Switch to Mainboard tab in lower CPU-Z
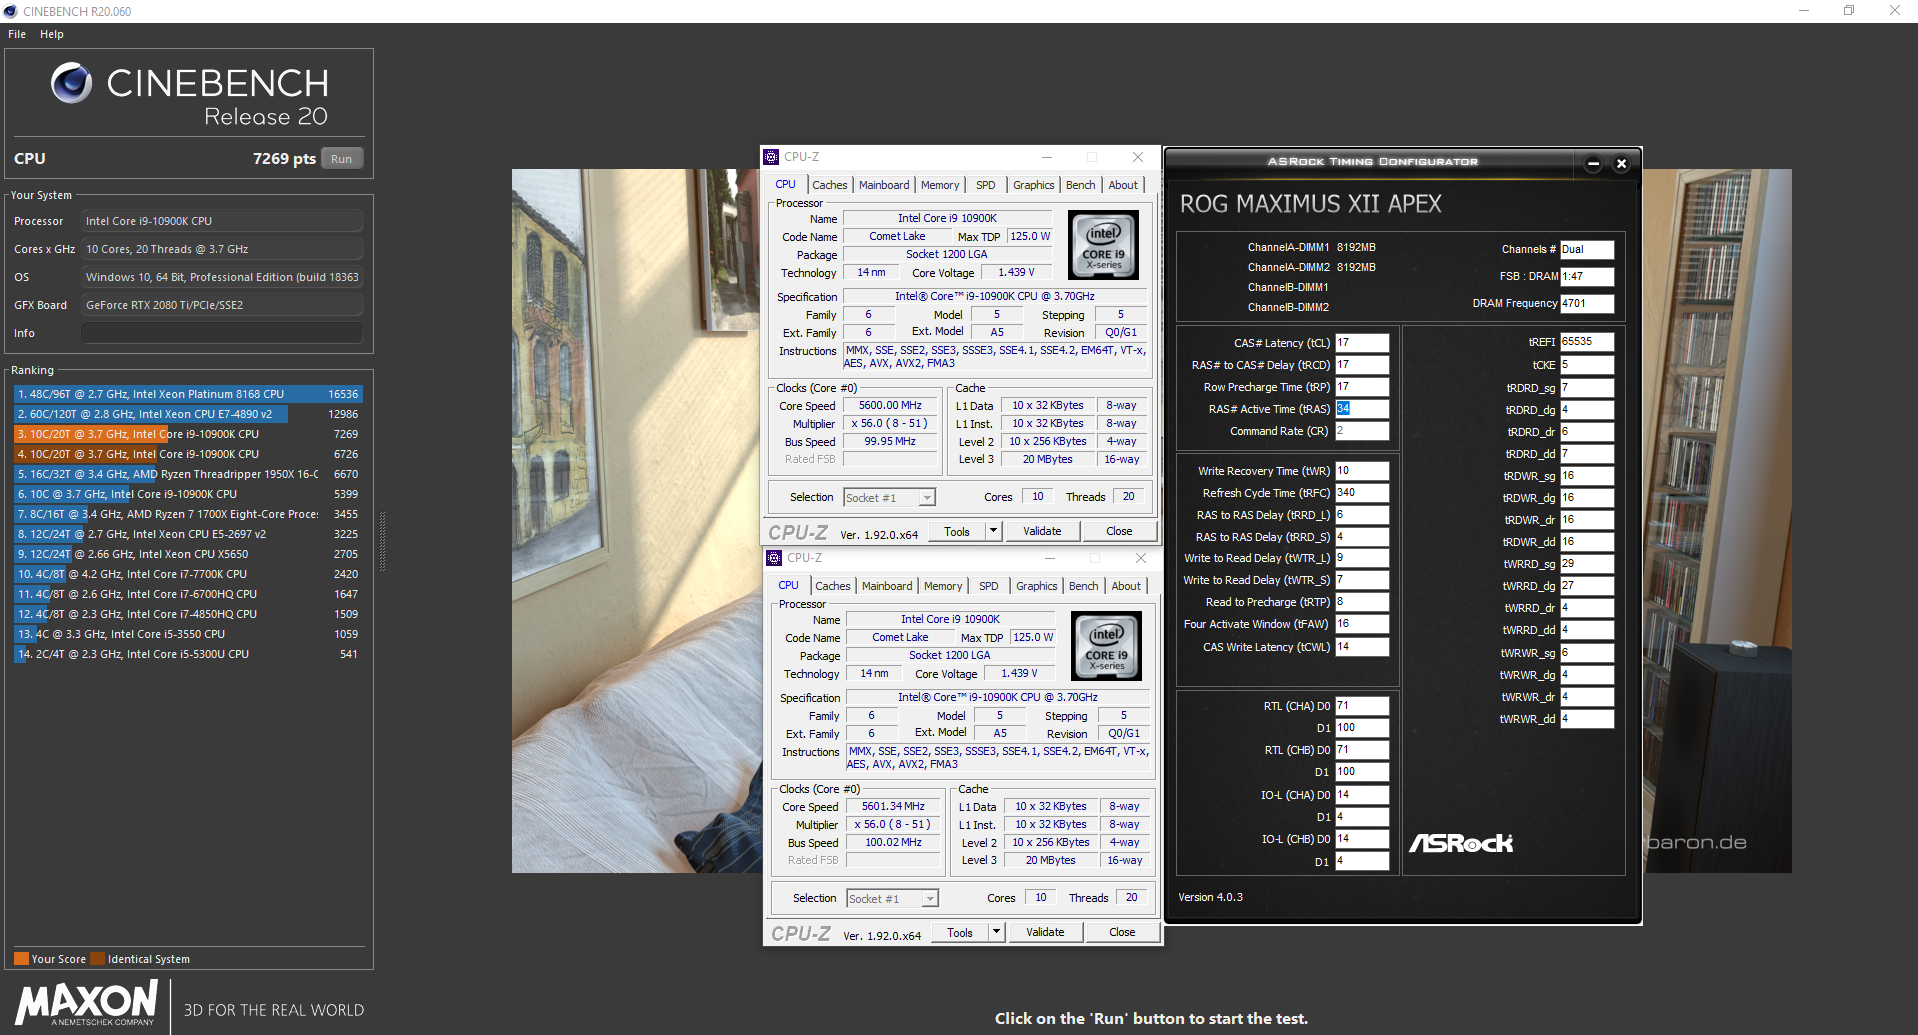The height and width of the screenshot is (1035, 1918). pyautogui.click(x=887, y=586)
